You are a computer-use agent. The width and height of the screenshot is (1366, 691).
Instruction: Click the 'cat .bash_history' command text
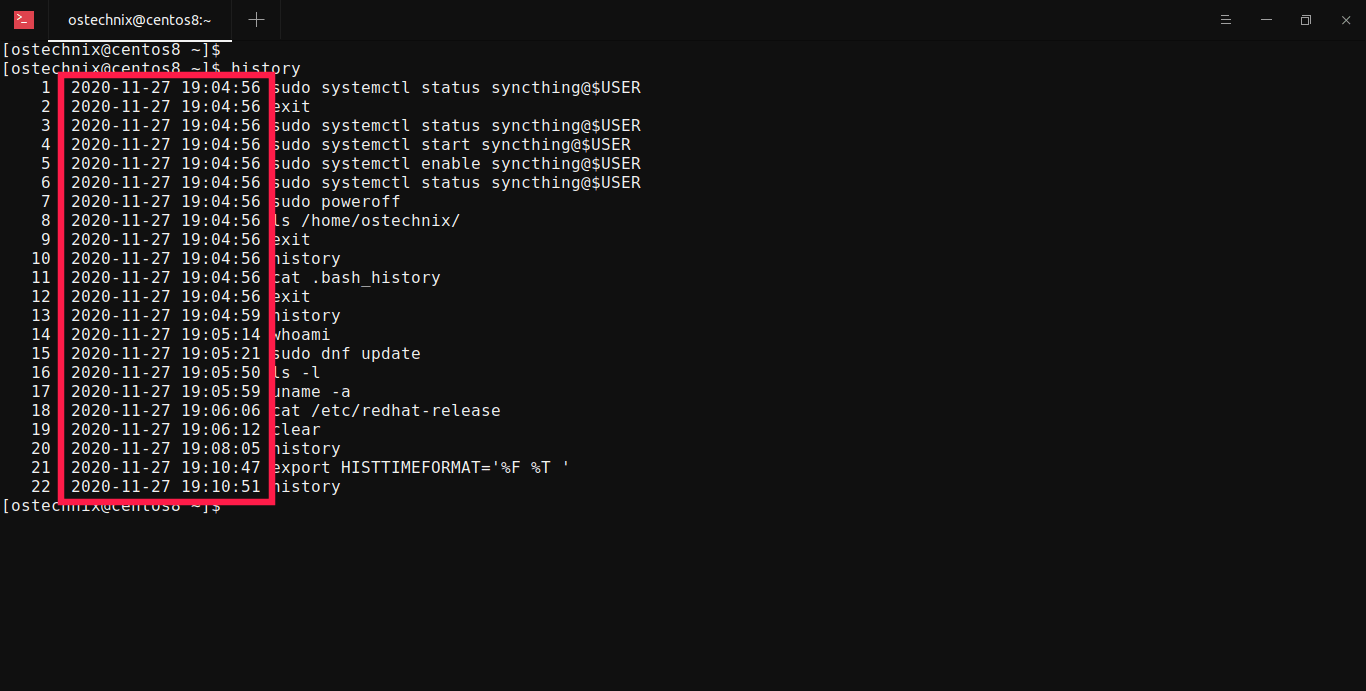[x=356, y=278]
